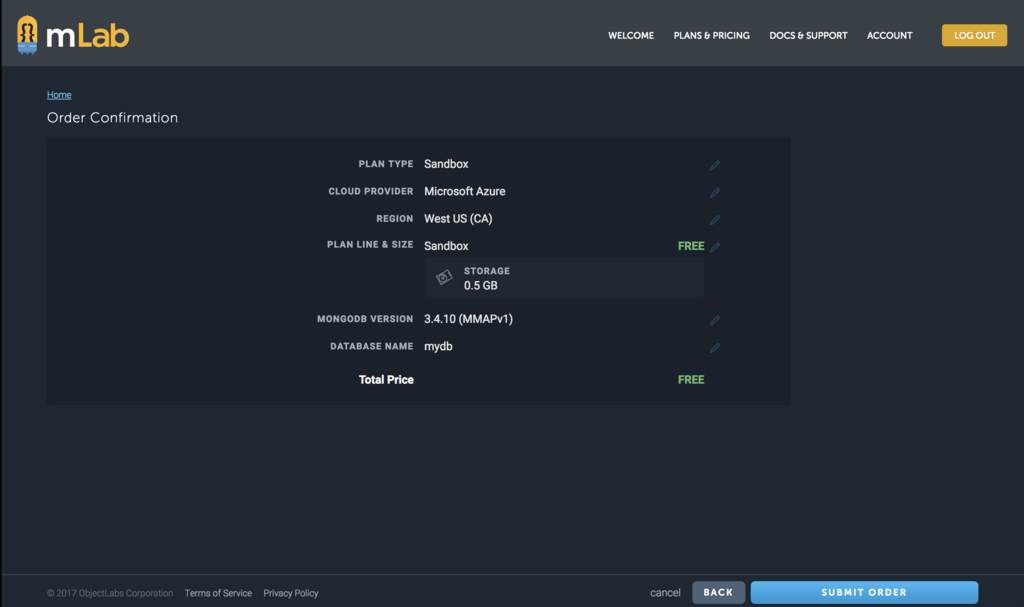Click Sandbox value in Plan Type row

point(446,164)
